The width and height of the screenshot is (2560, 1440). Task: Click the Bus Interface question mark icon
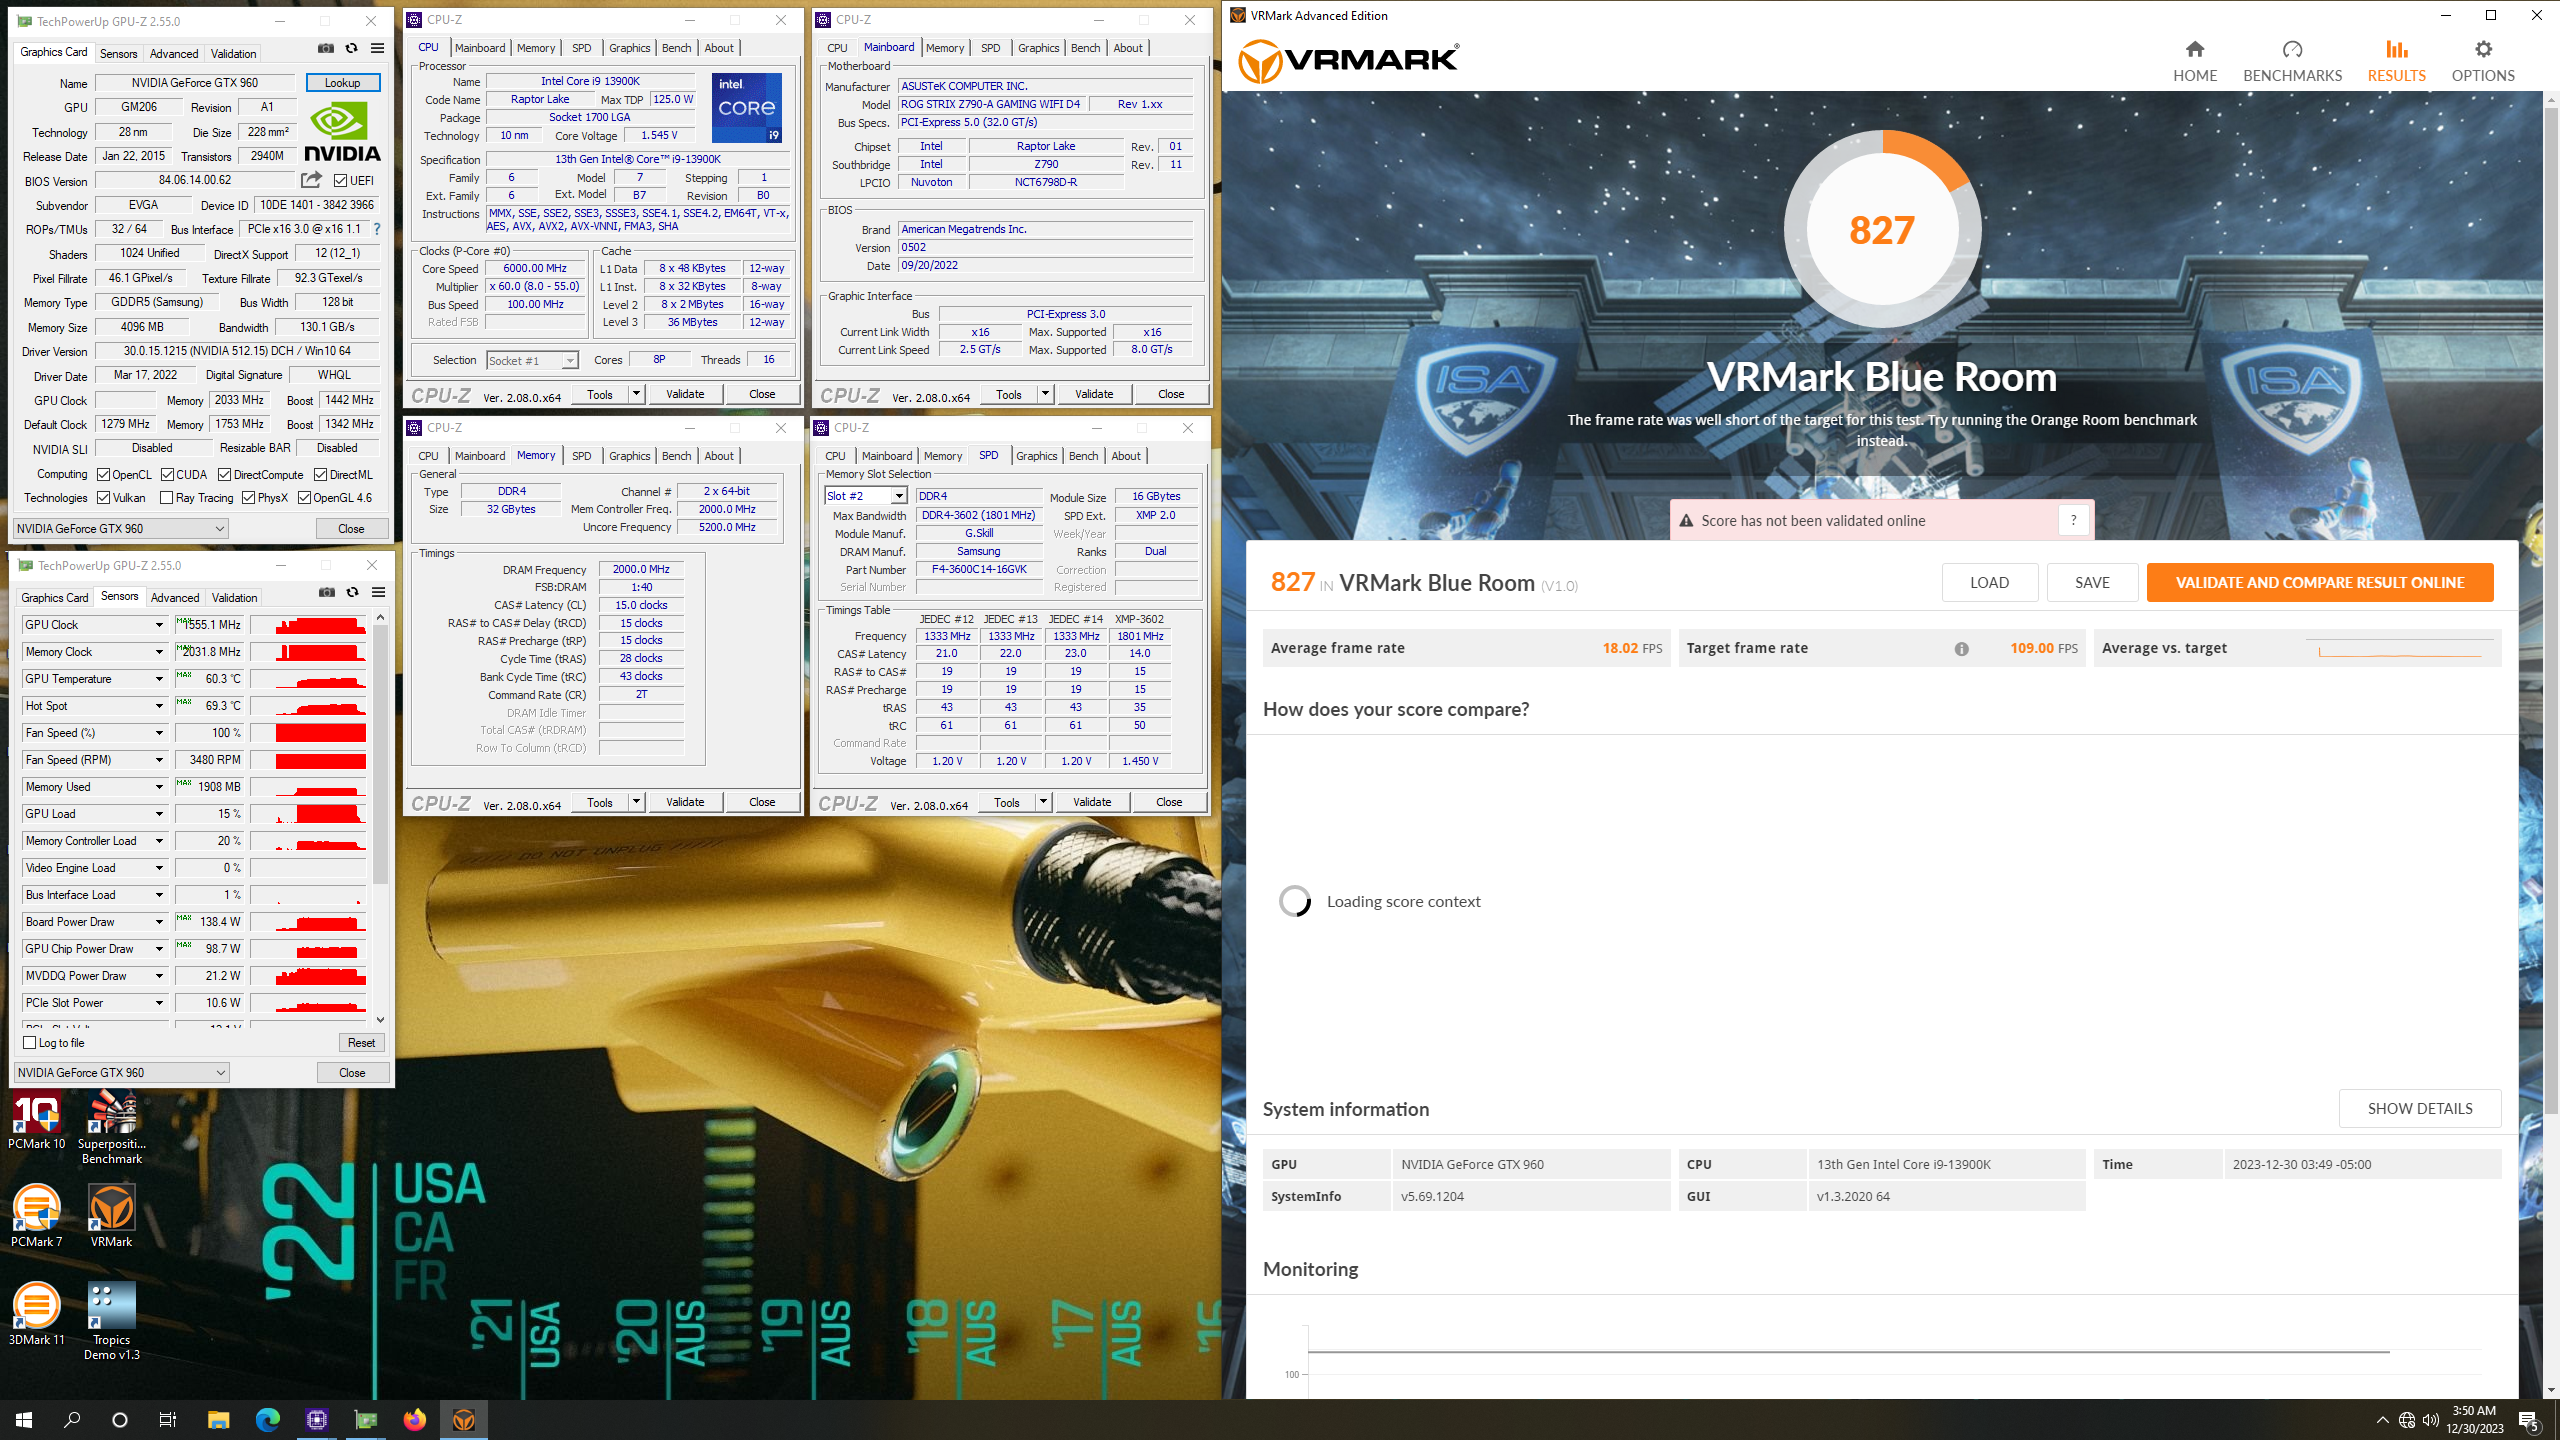tap(377, 229)
